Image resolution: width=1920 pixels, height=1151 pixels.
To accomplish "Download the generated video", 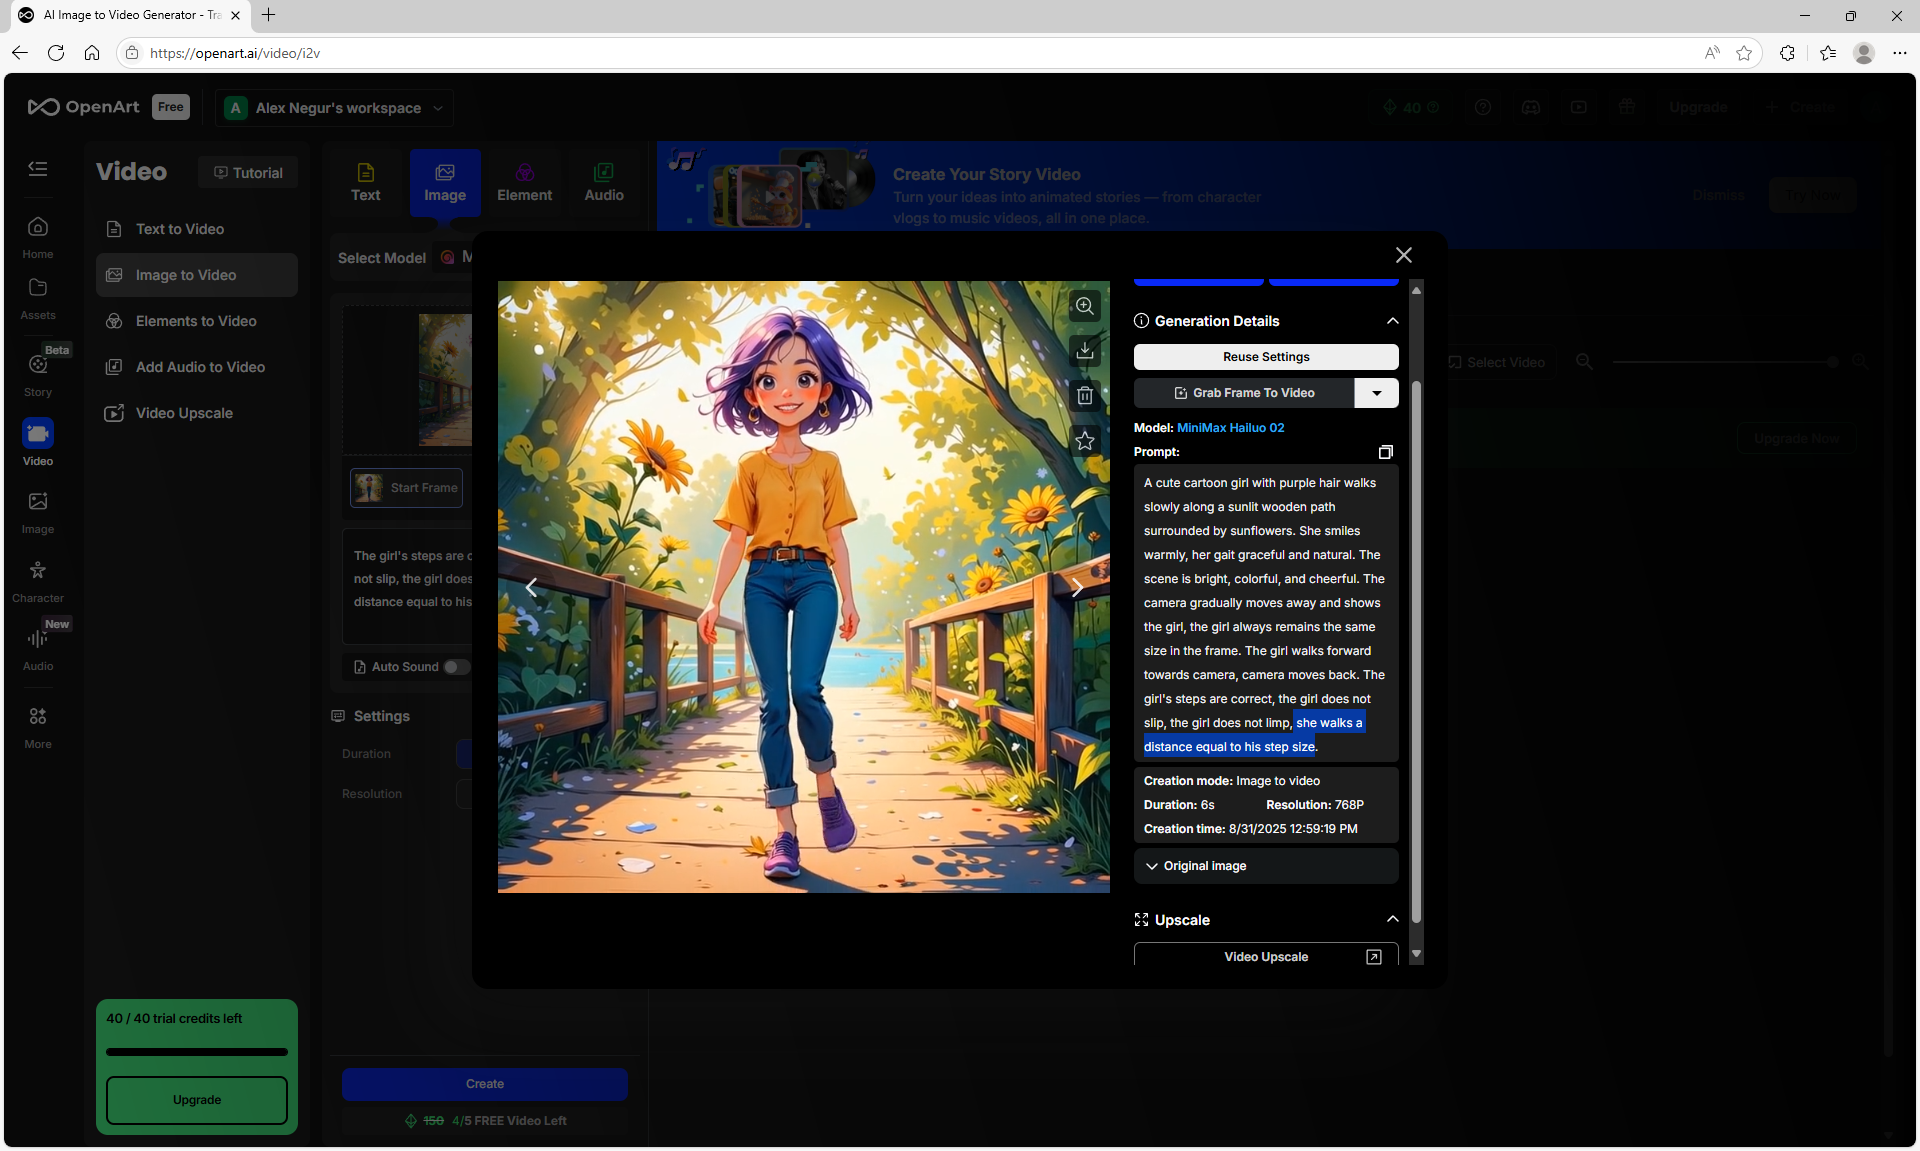I will point(1084,351).
